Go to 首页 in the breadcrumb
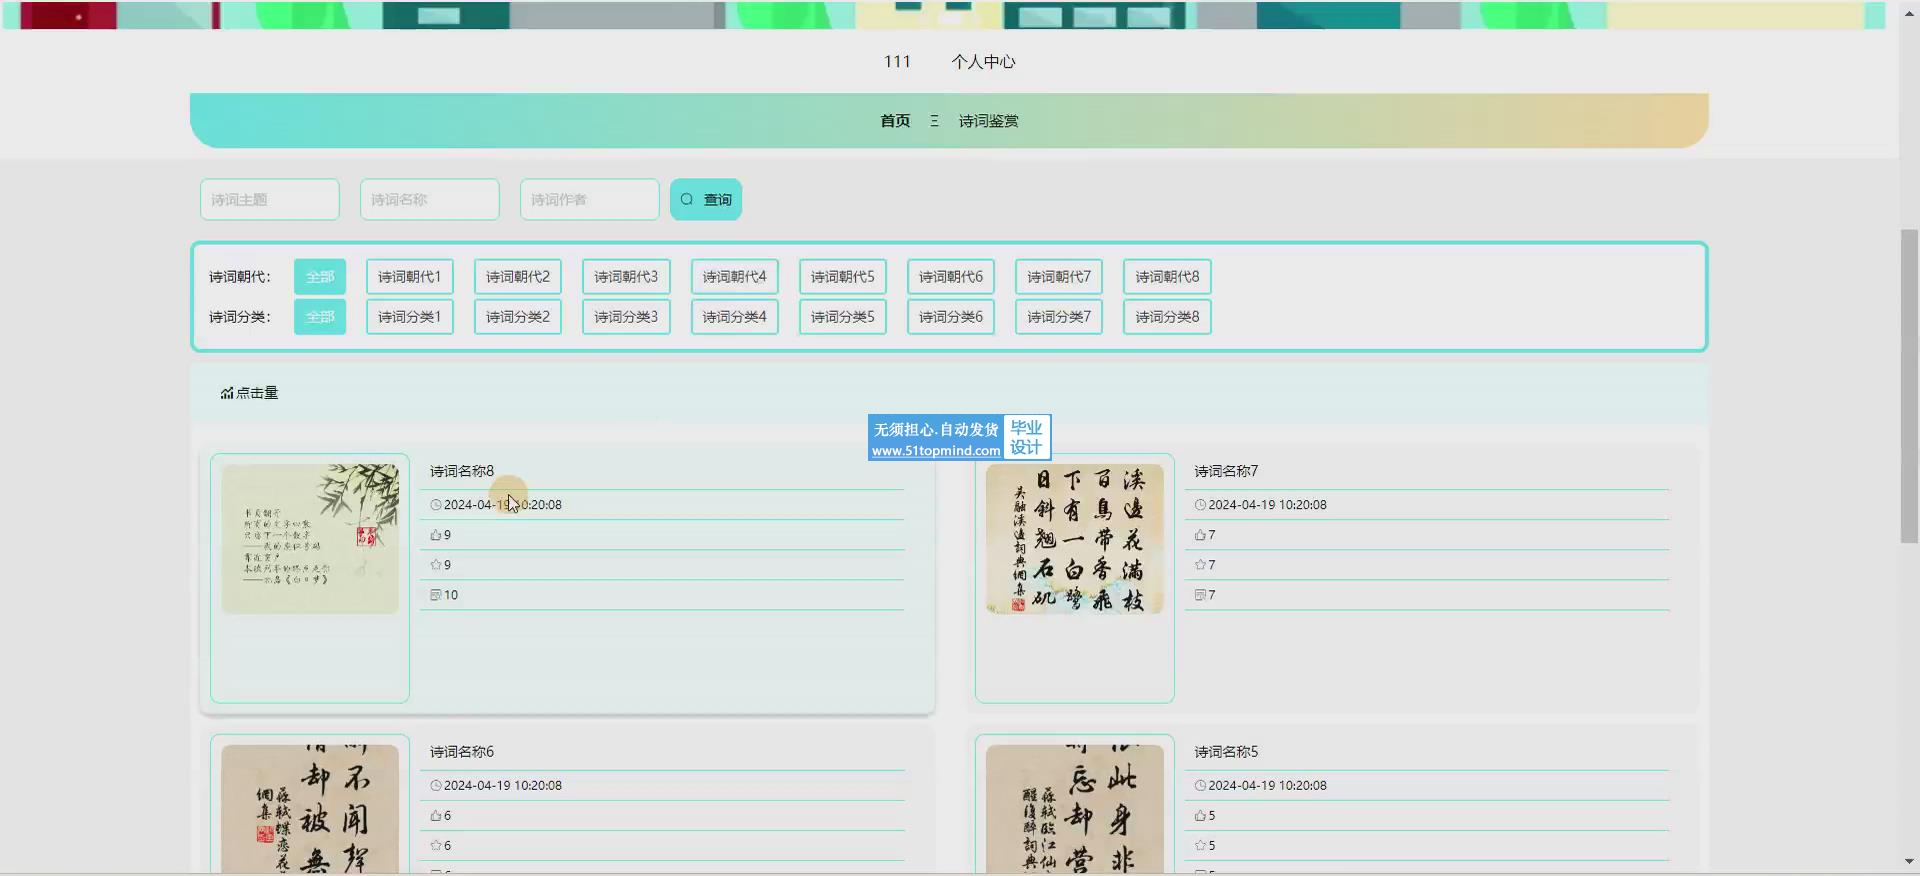This screenshot has width=1920, height=876. (x=895, y=121)
